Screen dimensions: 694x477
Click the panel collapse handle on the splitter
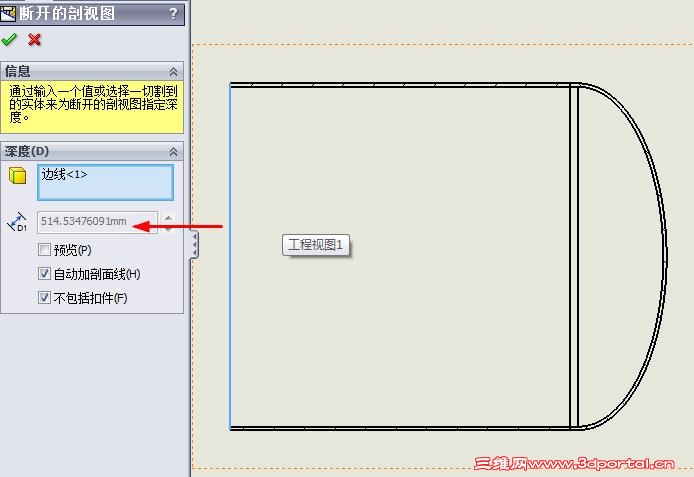[x=194, y=245]
